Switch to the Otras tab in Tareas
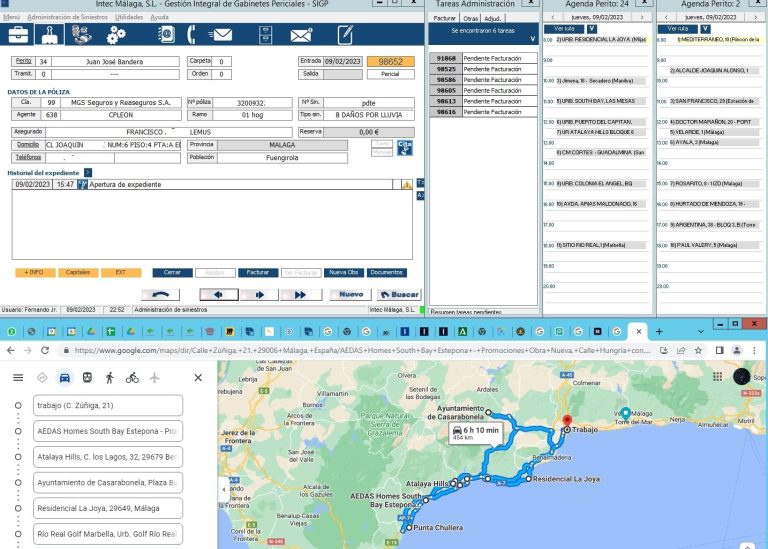The image size is (768, 549). 470,18
